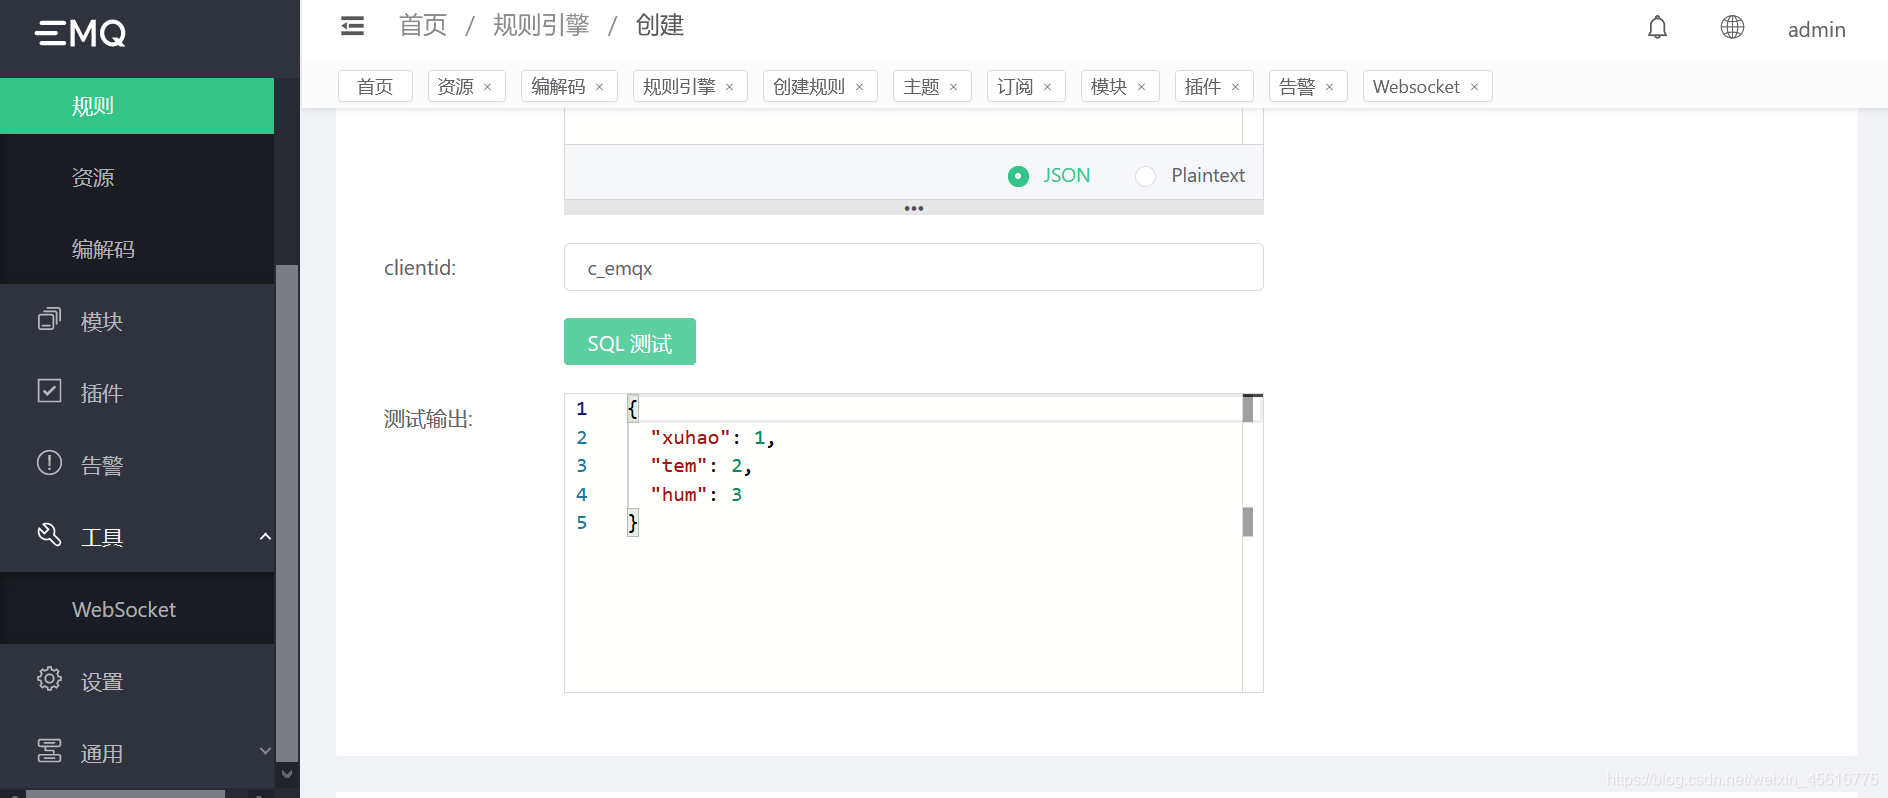This screenshot has height=798, width=1888.
Task: Select the JSON radio option
Action: click(1018, 176)
